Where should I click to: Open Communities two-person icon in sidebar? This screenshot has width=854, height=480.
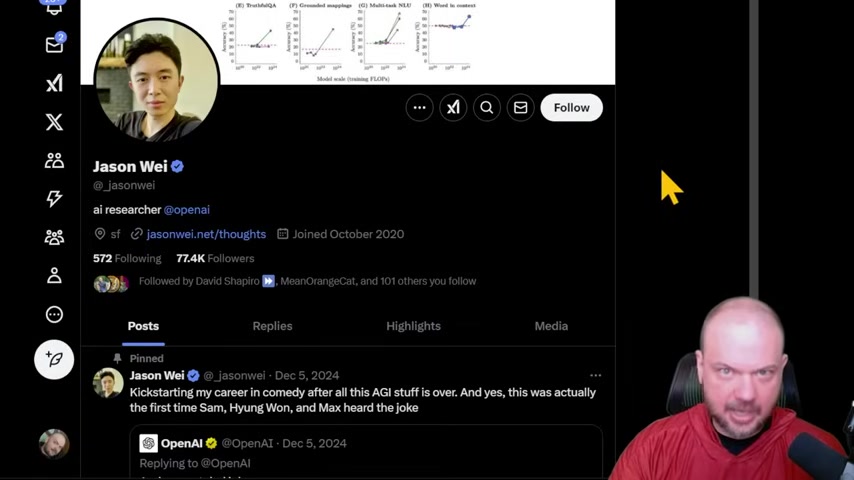tap(54, 160)
